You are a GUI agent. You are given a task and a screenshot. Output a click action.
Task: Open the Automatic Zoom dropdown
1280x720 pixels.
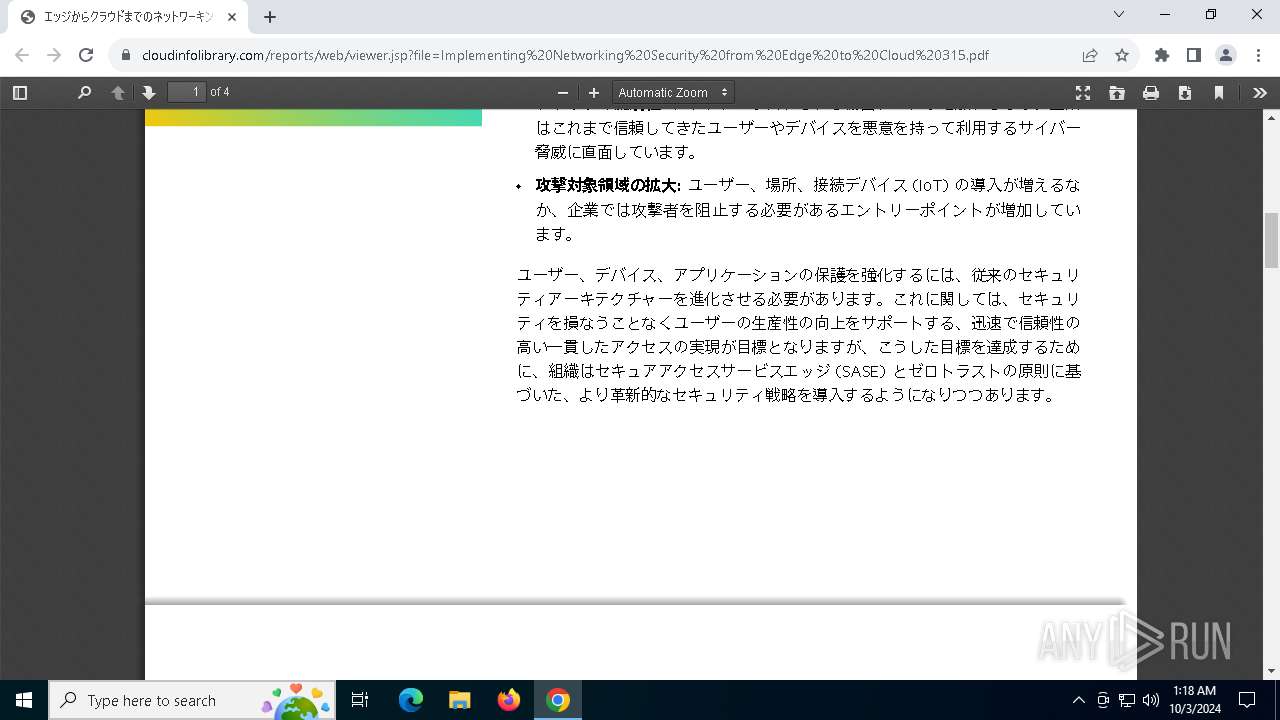click(x=673, y=92)
